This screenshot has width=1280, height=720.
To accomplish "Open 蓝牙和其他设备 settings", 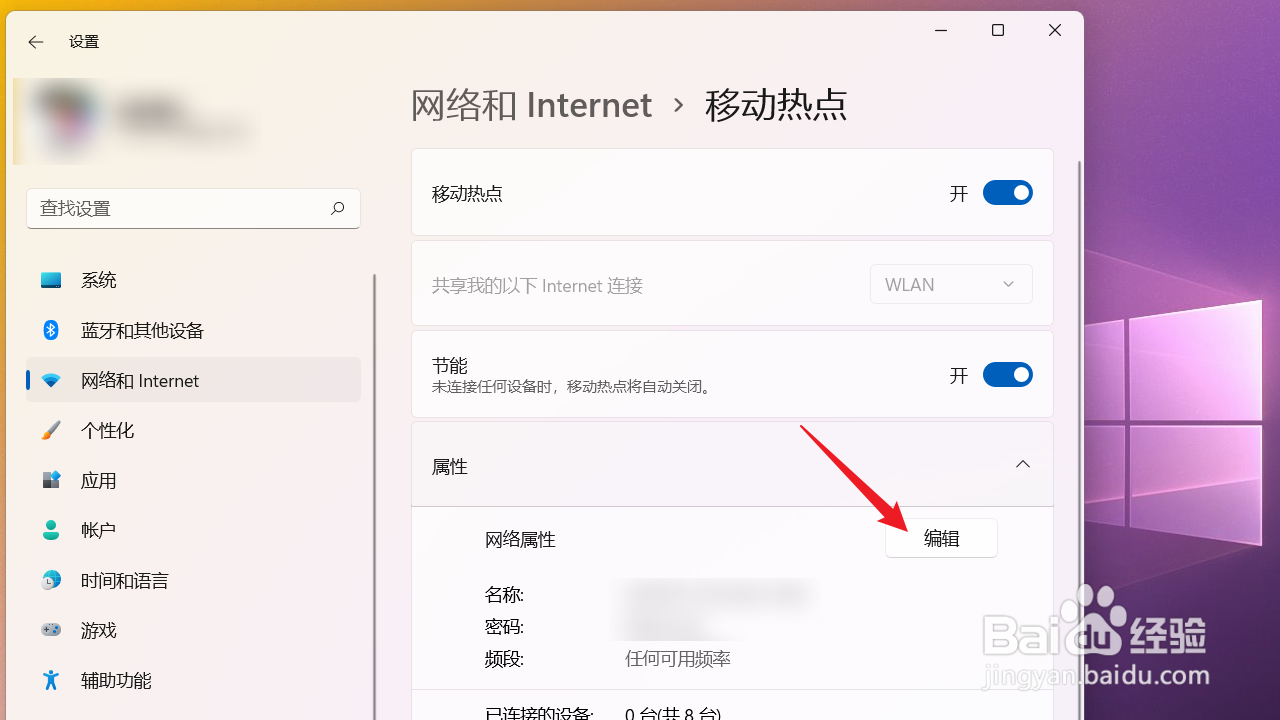I will [51, 330].
